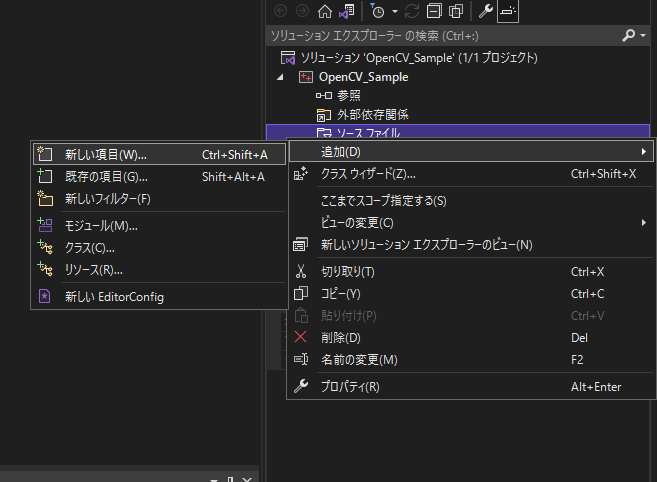Screen dimensions: 657x482
Task: Click the new filter folder icon
Action: 45,198
